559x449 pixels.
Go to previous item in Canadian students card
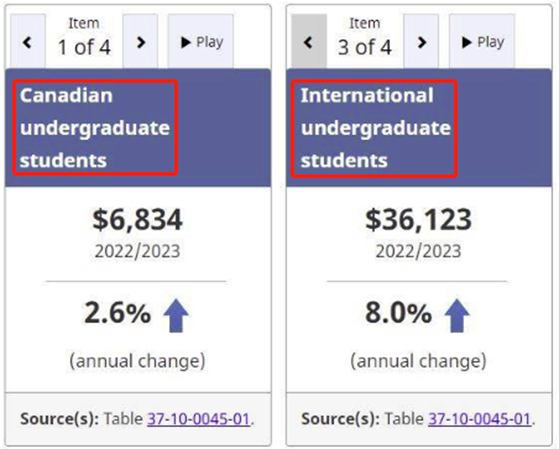point(28,41)
